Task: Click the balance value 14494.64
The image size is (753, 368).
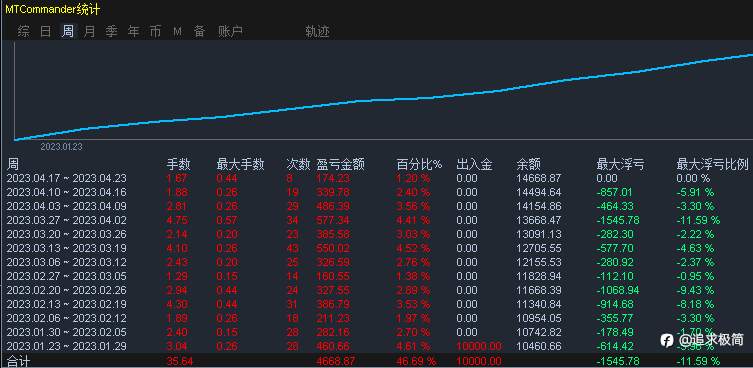Action: coord(538,192)
